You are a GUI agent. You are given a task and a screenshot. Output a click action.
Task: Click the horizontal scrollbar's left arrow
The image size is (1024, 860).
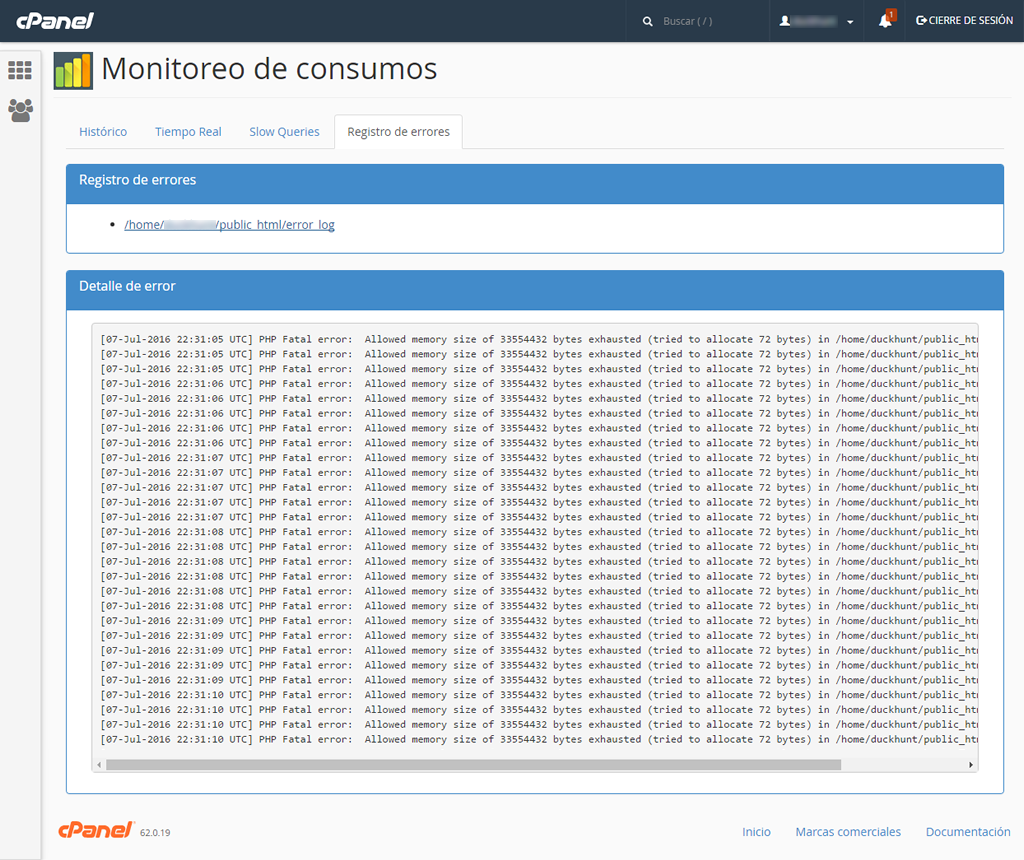point(99,765)
